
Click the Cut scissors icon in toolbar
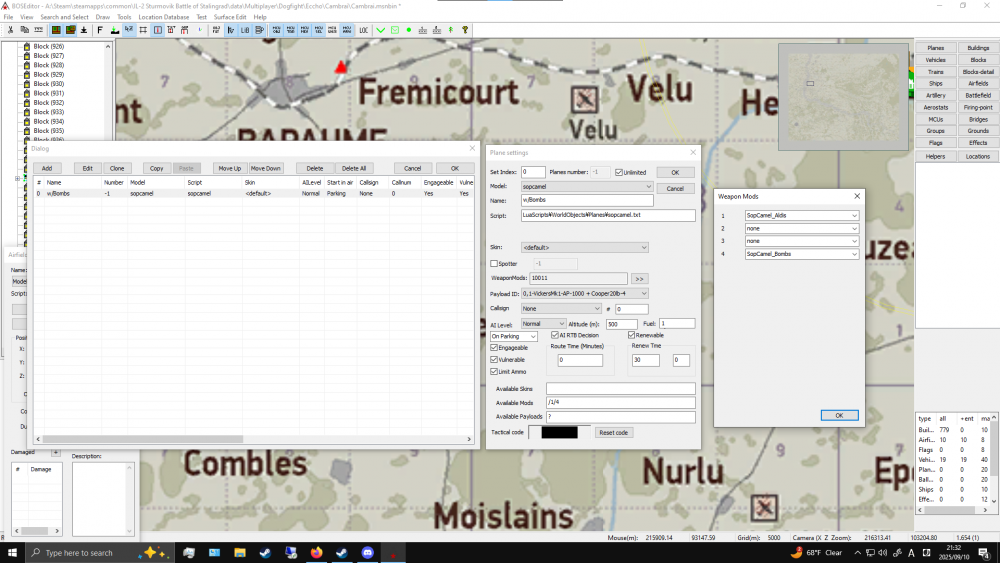click(x=10, y=30)
